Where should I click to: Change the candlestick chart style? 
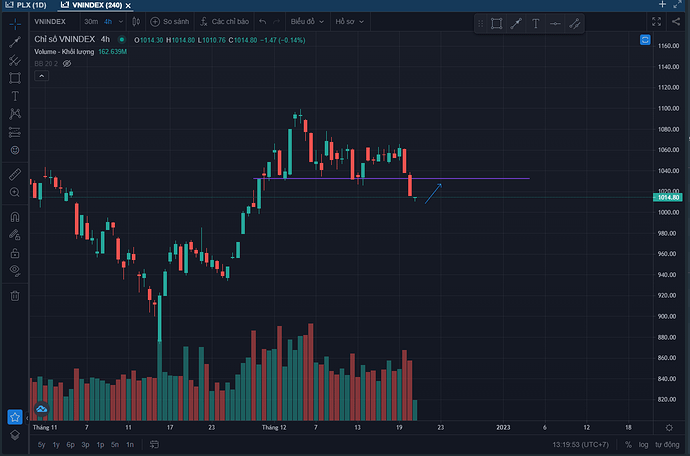point(136,22)
